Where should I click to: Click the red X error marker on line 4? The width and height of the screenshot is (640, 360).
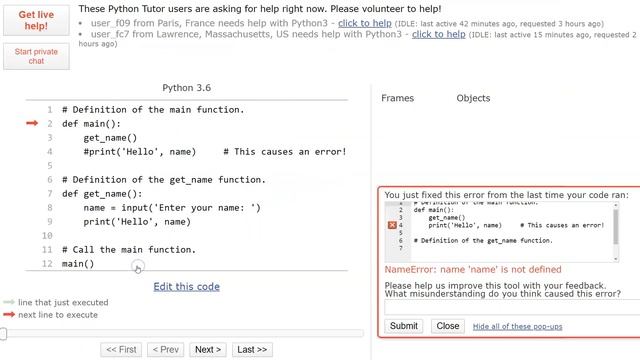click(x=392, y=225)
